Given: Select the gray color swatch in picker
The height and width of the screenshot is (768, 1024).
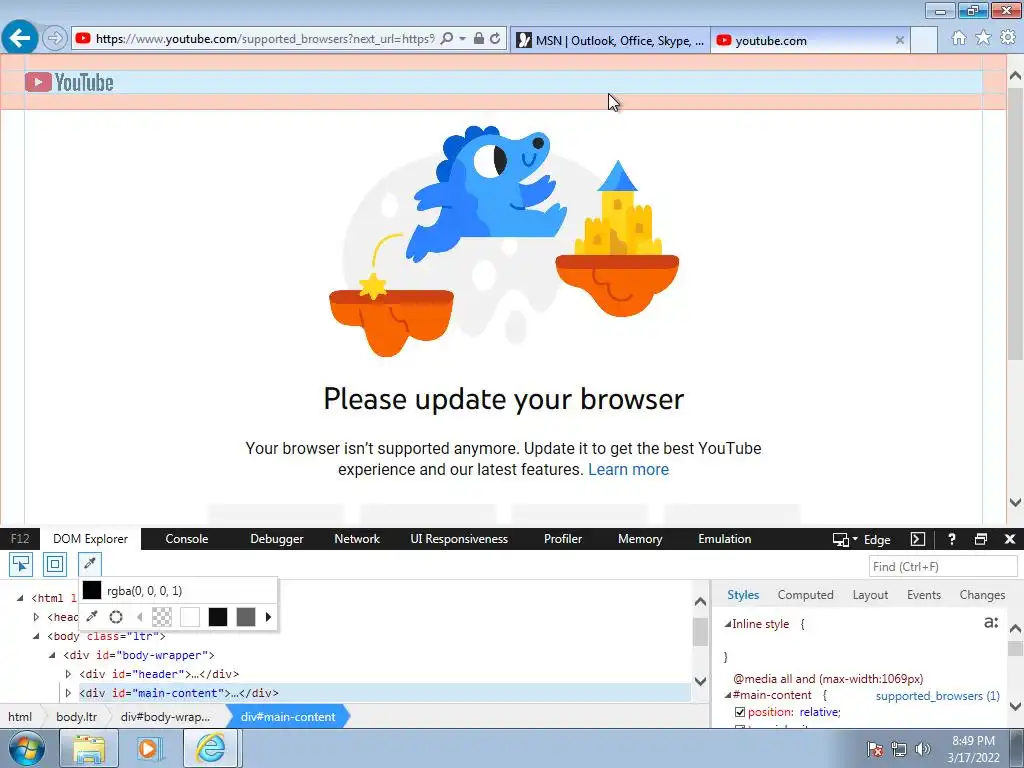Looking at the screenshot, I should (246, 616).
